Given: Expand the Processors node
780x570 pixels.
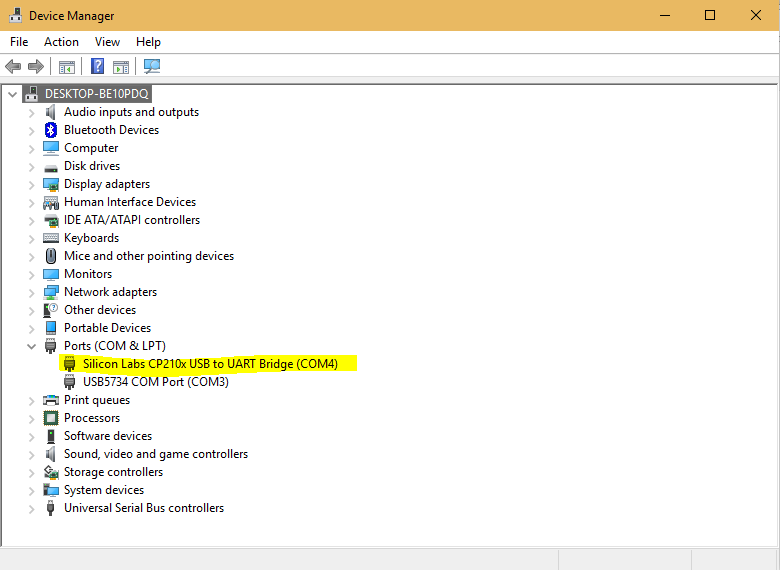Looking at the screenshot, I should click(31, 419).
